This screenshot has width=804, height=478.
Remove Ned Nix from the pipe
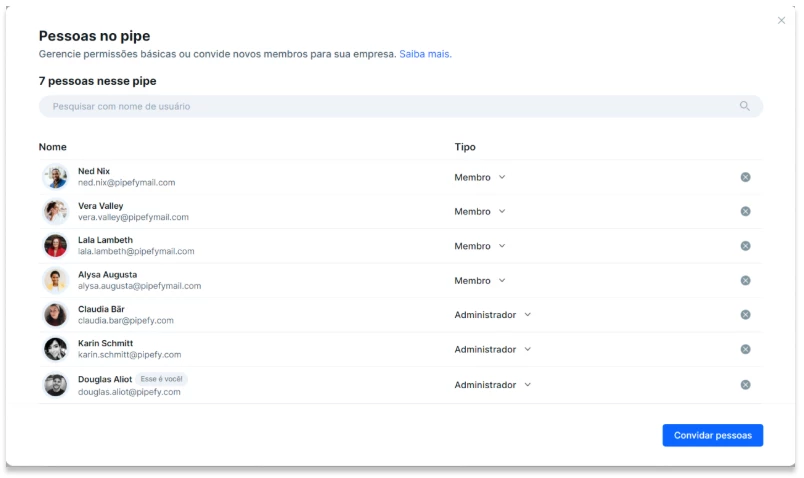(745, 177)
